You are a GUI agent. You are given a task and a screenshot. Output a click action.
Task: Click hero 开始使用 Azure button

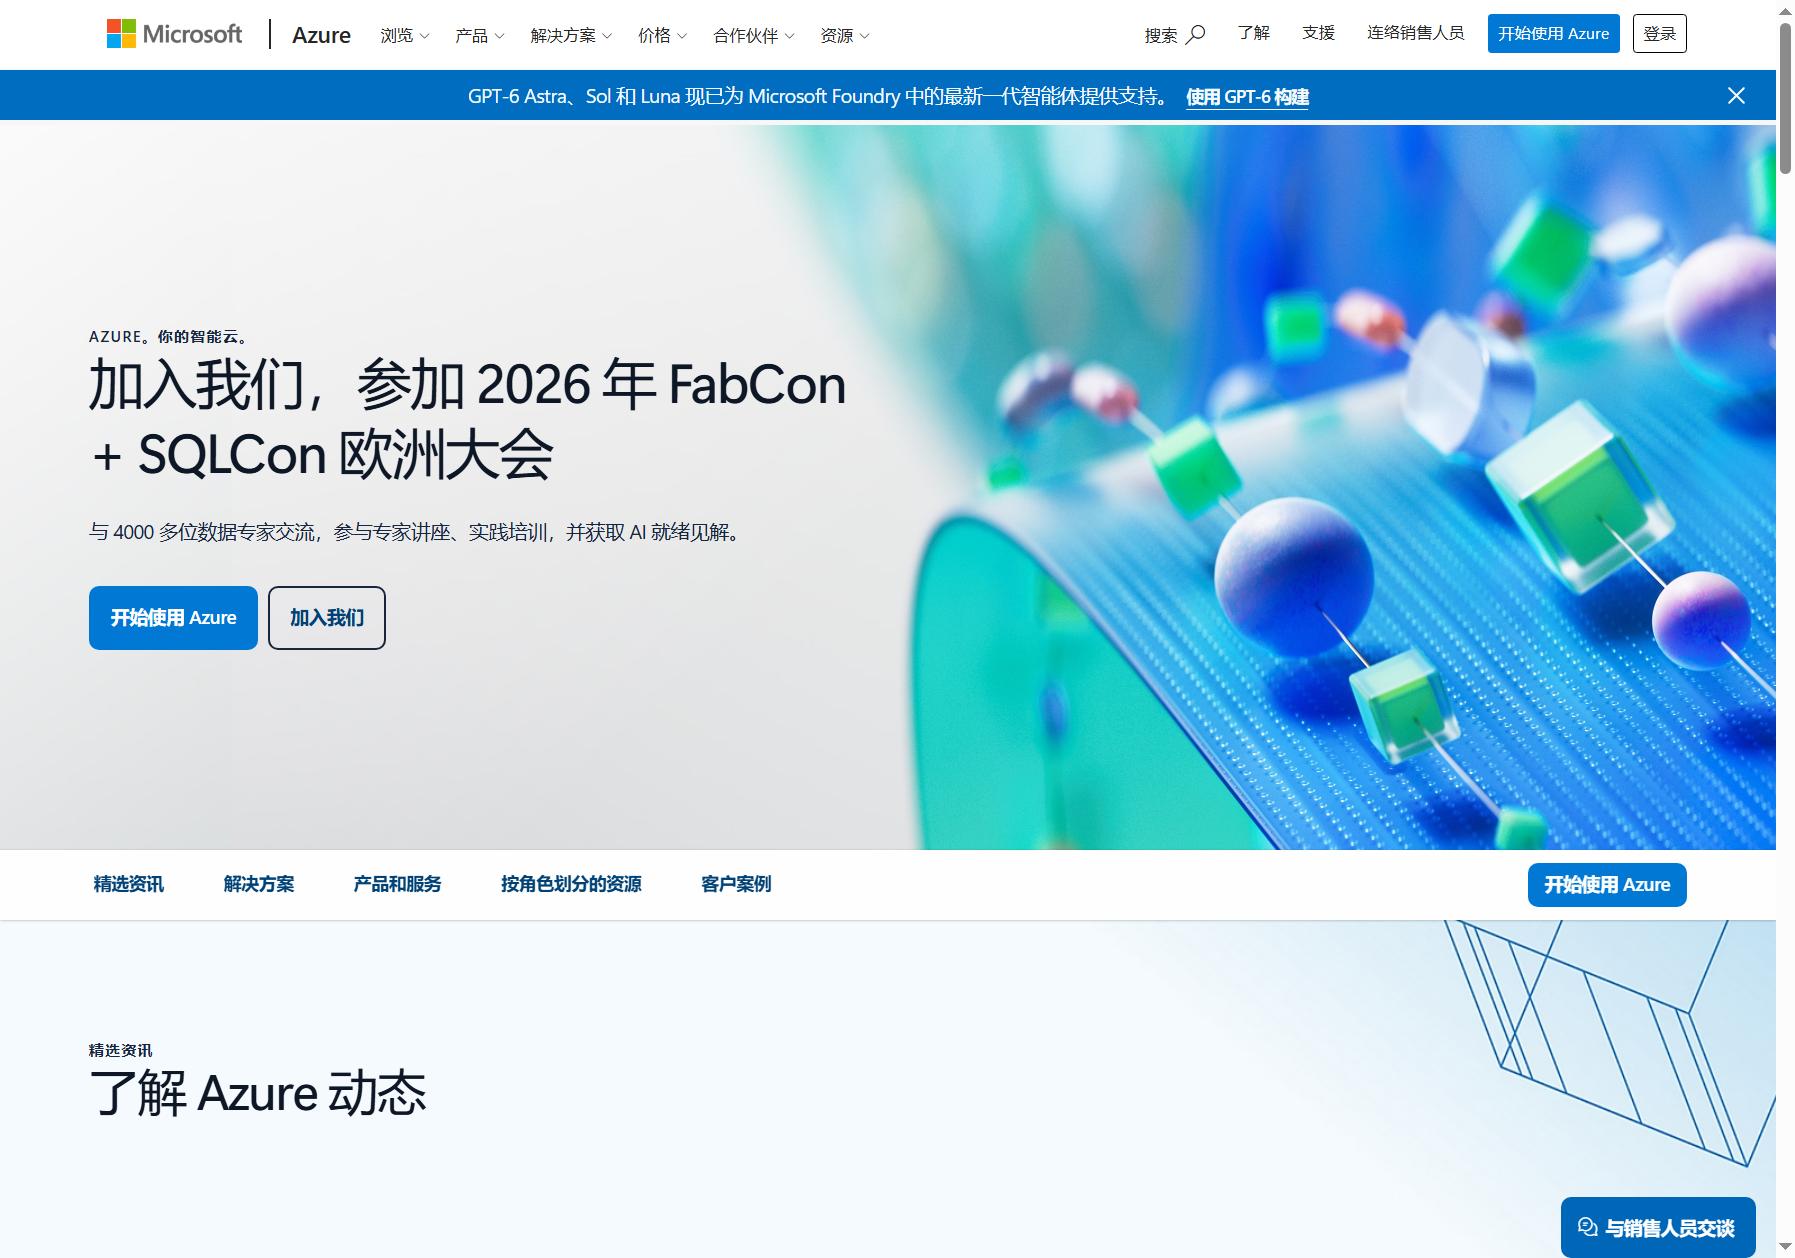coord(173,618)
